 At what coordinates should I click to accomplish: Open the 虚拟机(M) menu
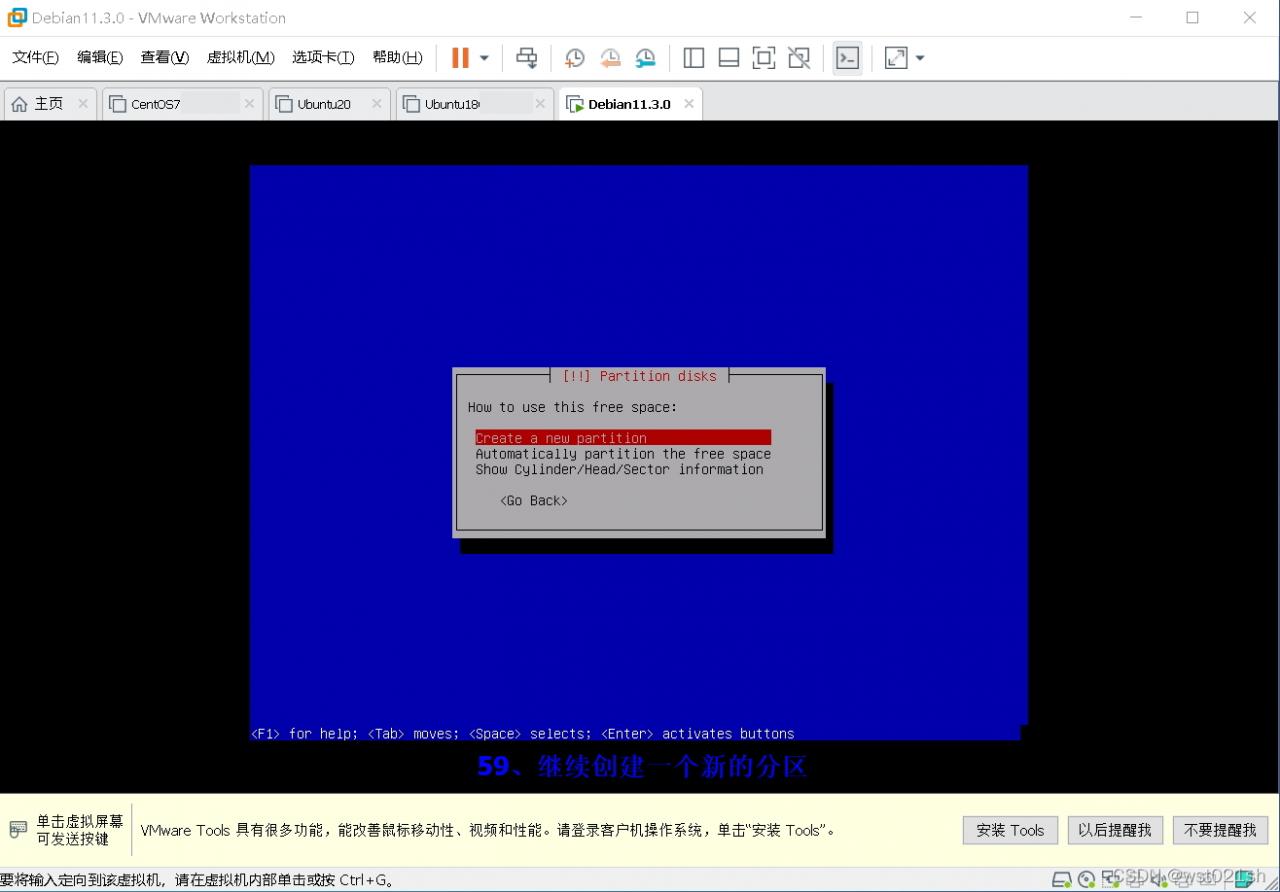pyautogui.click(x=240, y=57)
